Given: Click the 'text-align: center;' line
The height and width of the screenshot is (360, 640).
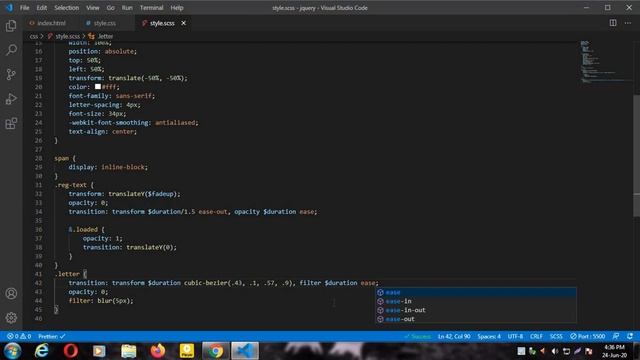Looking at the screenshot, I should (103, 131).
